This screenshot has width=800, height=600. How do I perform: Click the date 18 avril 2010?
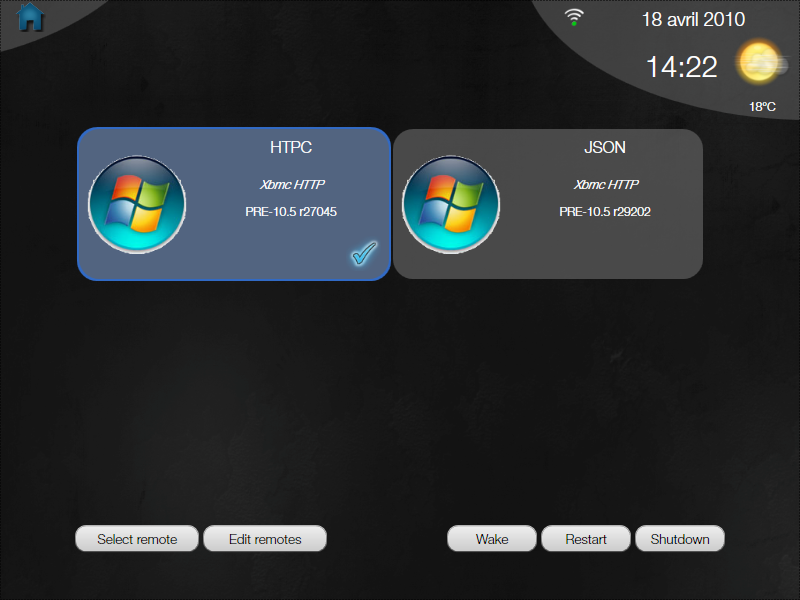(693, 19)
